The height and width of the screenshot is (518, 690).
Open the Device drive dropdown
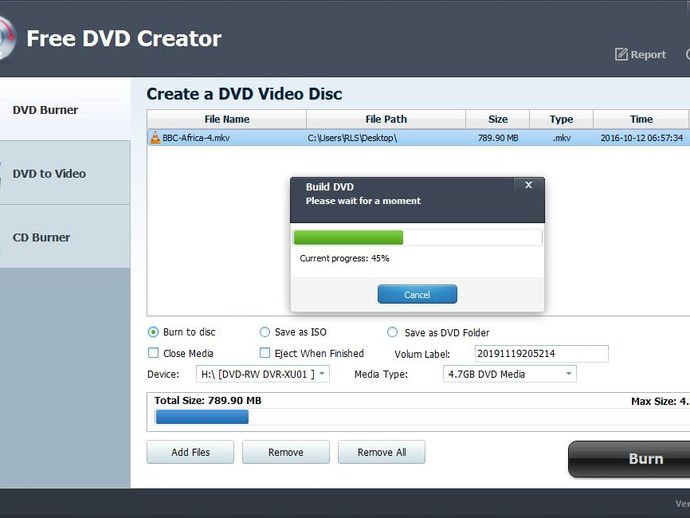[263, 374]
